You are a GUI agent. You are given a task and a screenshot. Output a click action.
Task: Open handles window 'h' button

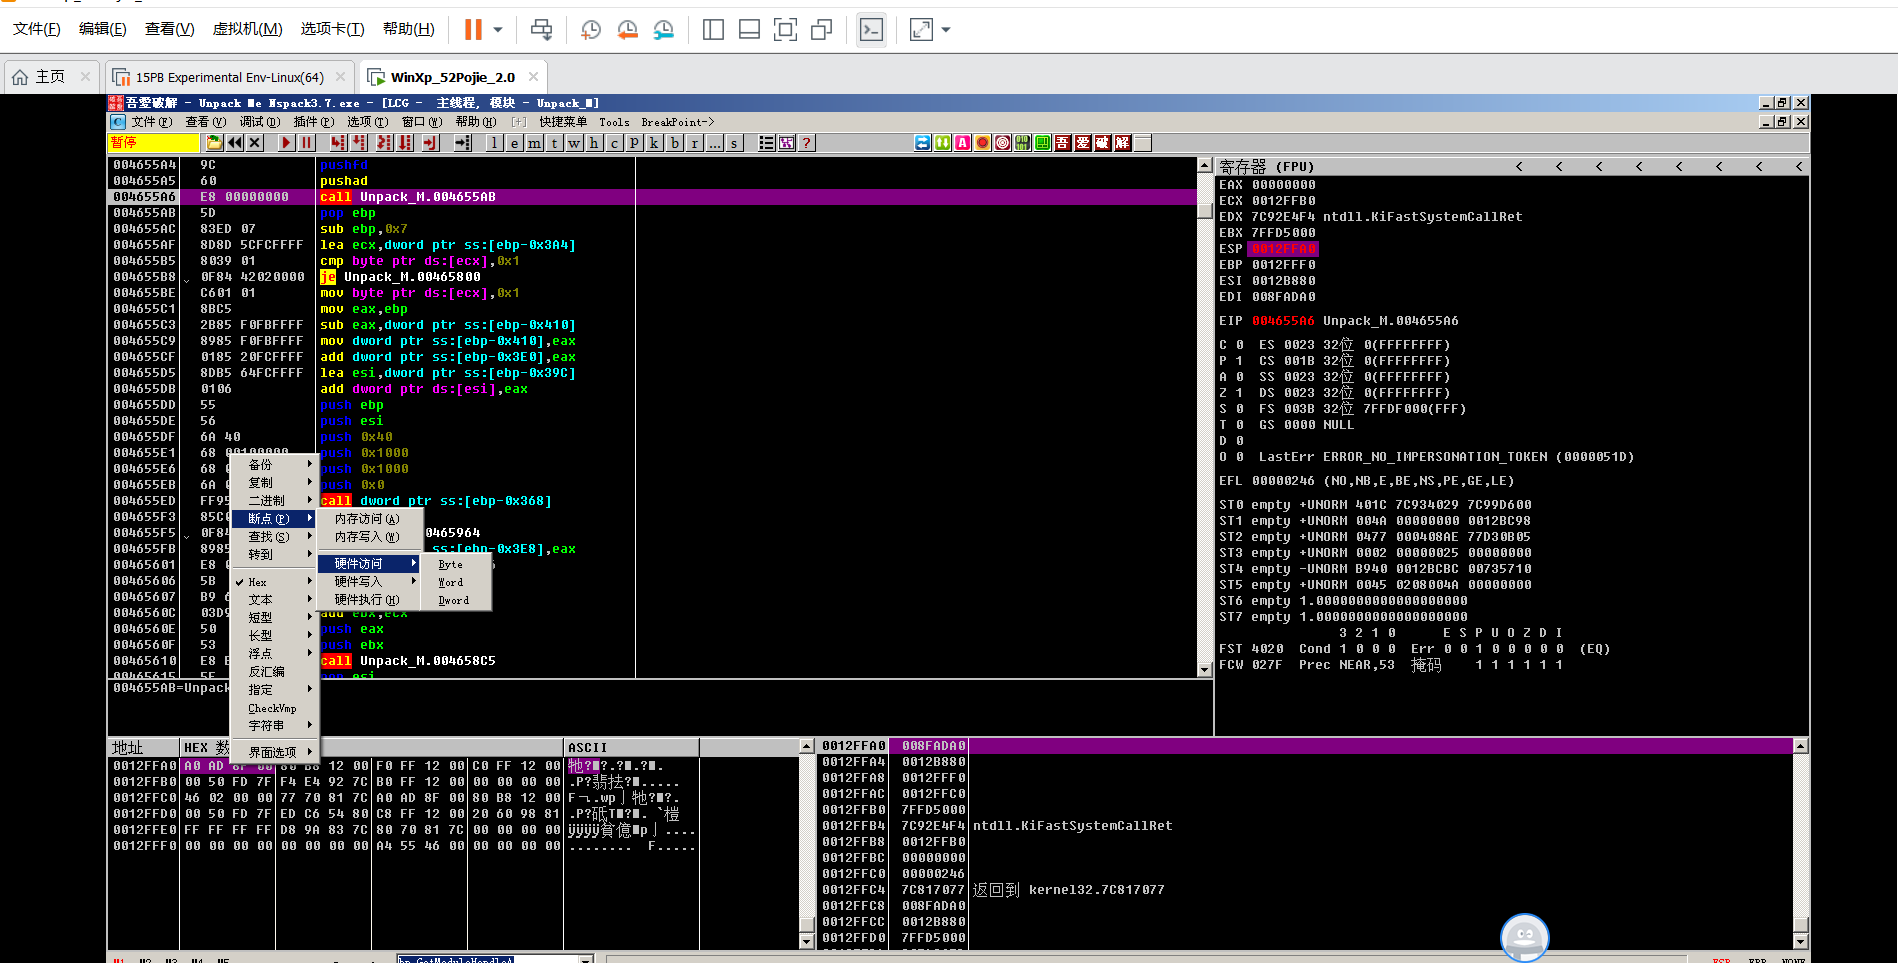(x=594, y=143)
